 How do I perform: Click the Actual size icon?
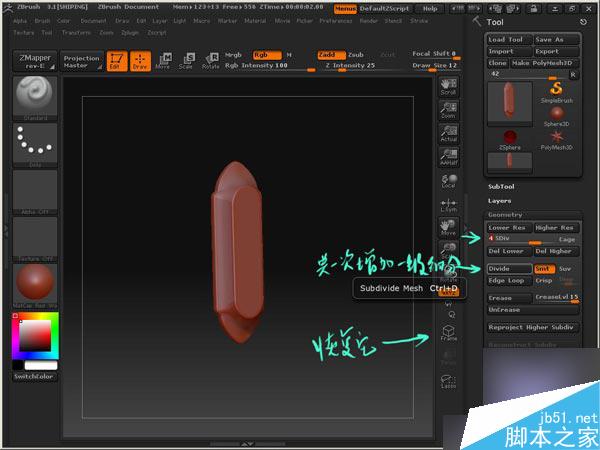tap(448, 134)
